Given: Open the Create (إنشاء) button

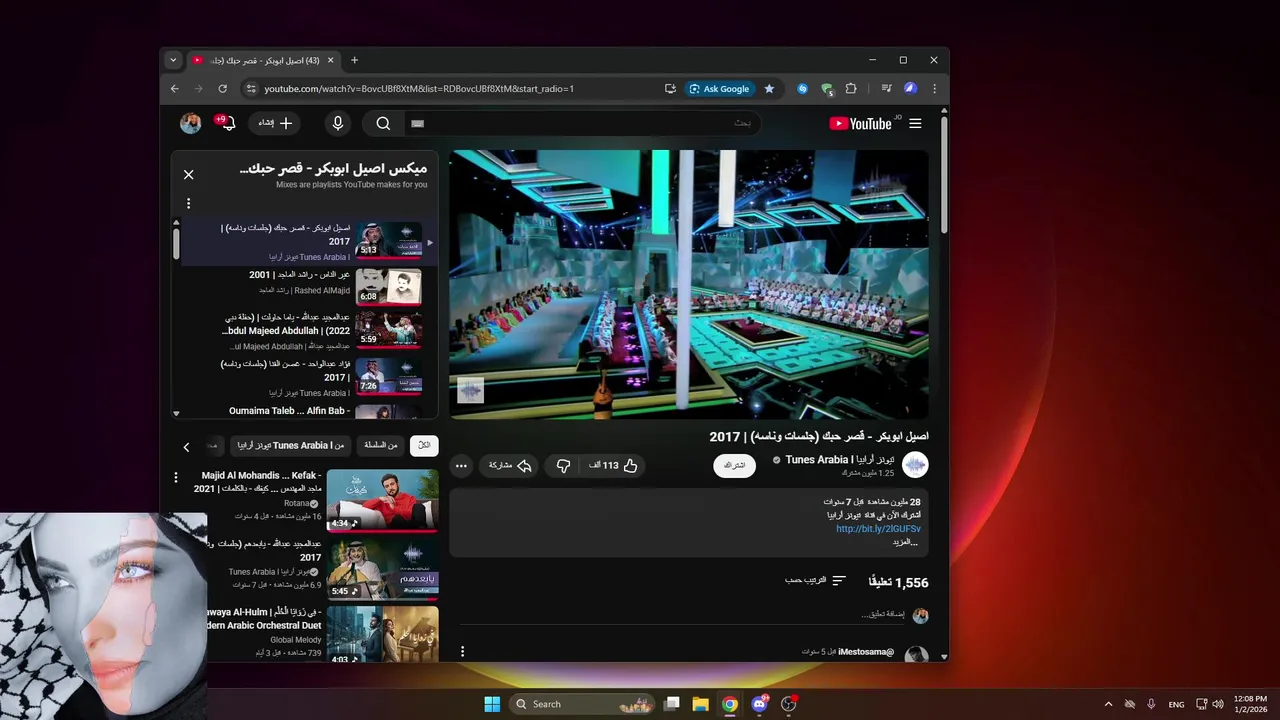Looking at the screenshot, I should (274, 123).
